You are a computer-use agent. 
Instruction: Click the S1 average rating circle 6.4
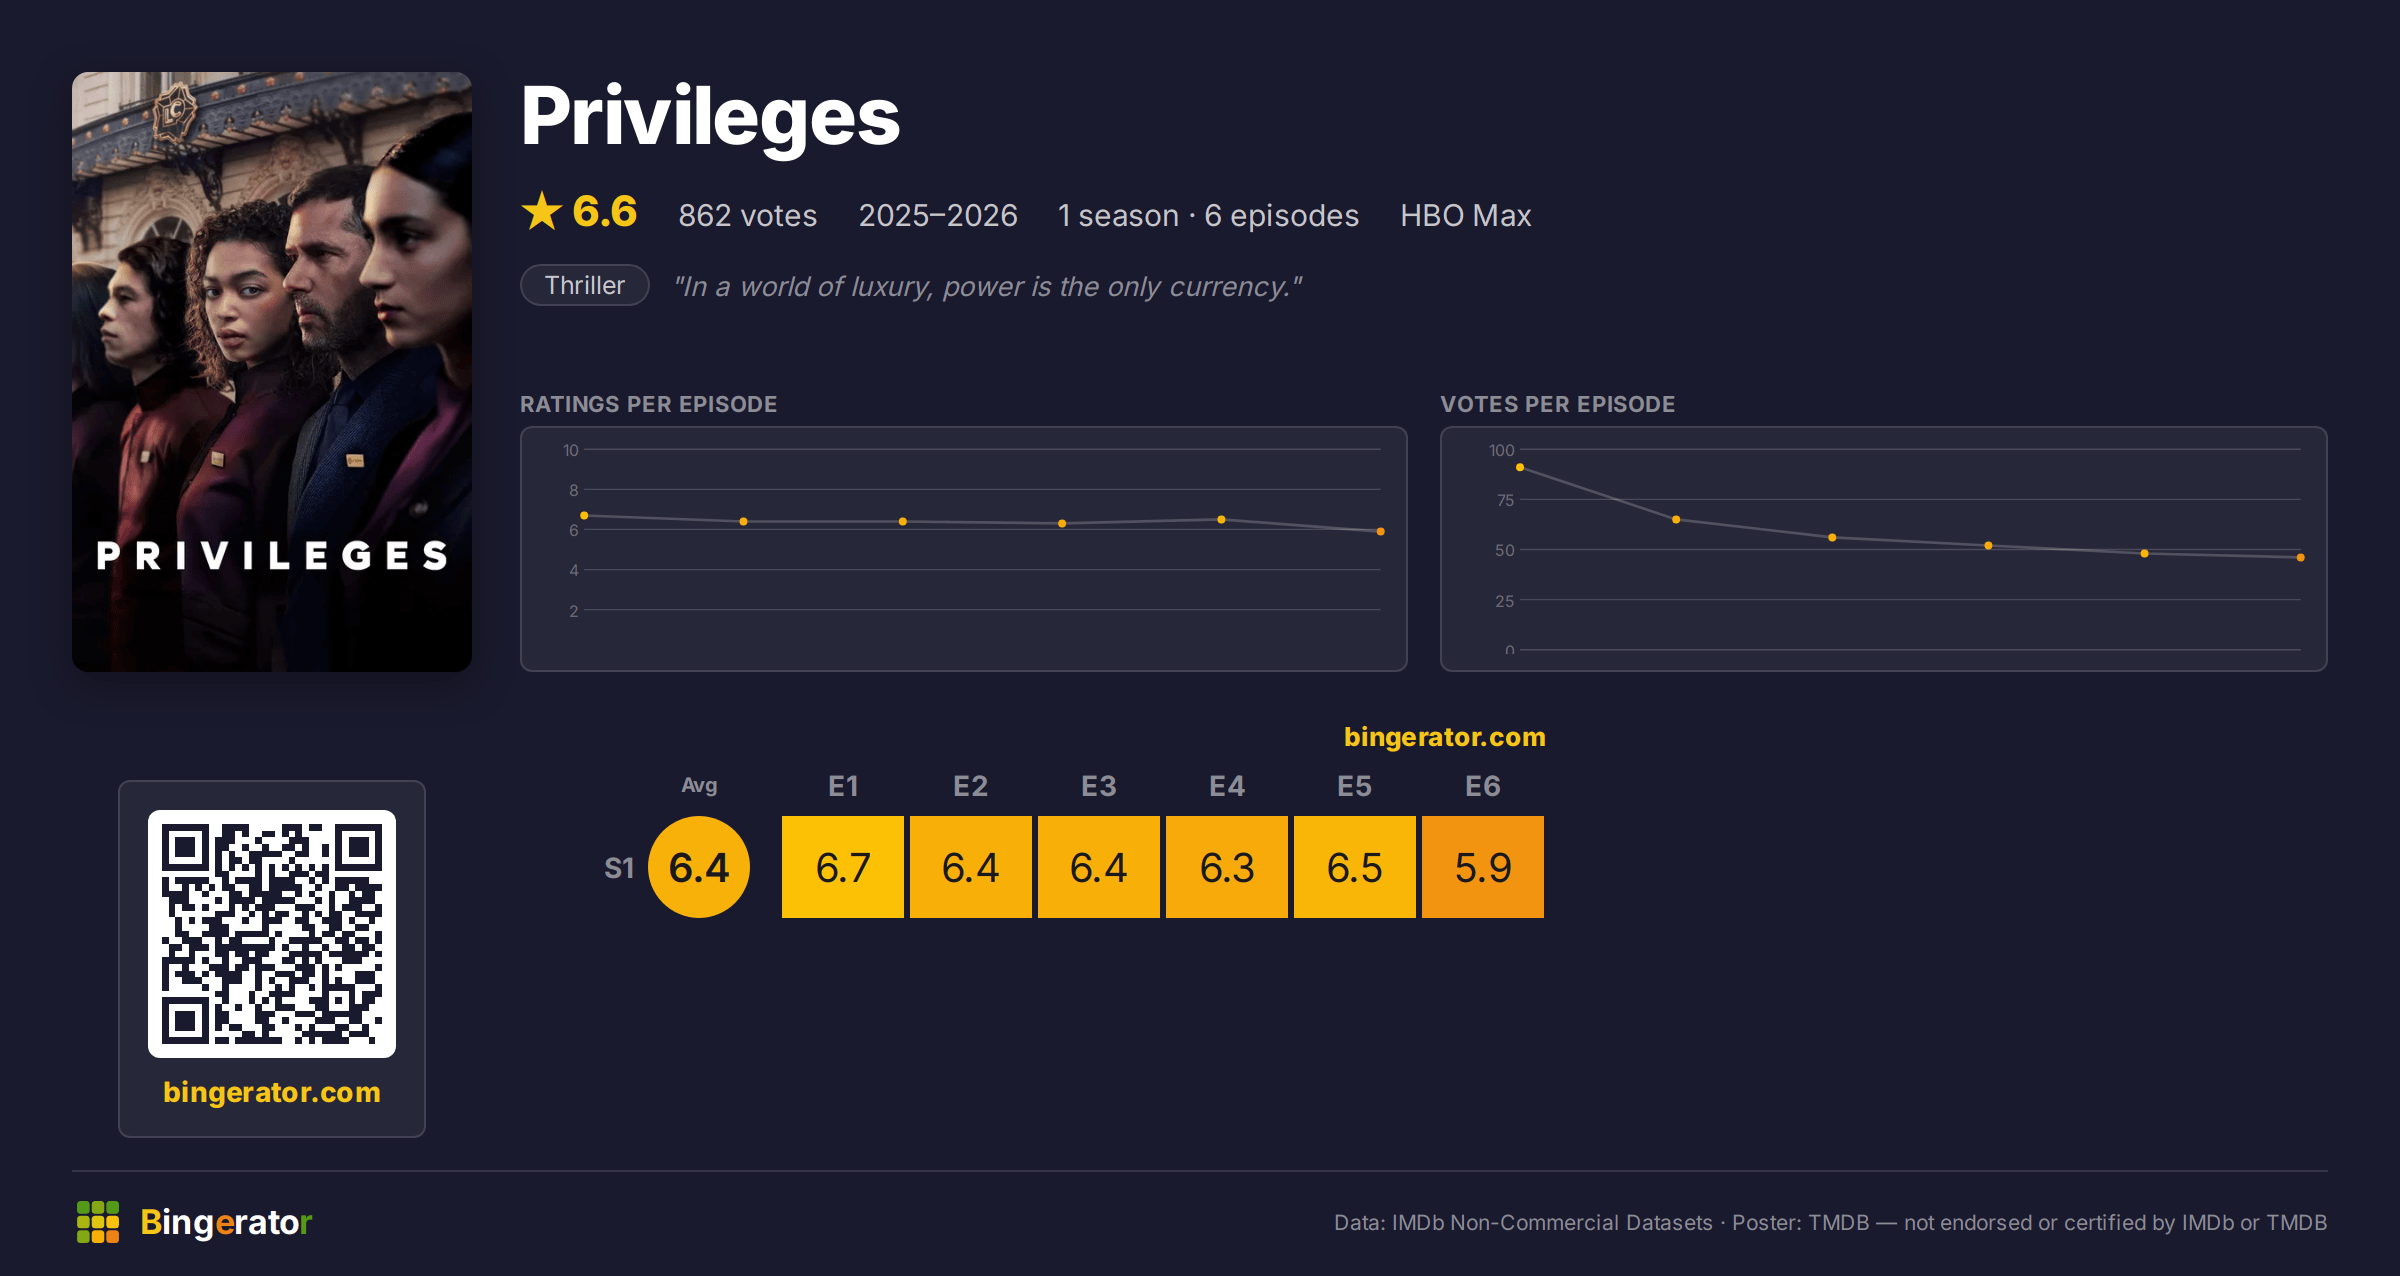(699, 867)
